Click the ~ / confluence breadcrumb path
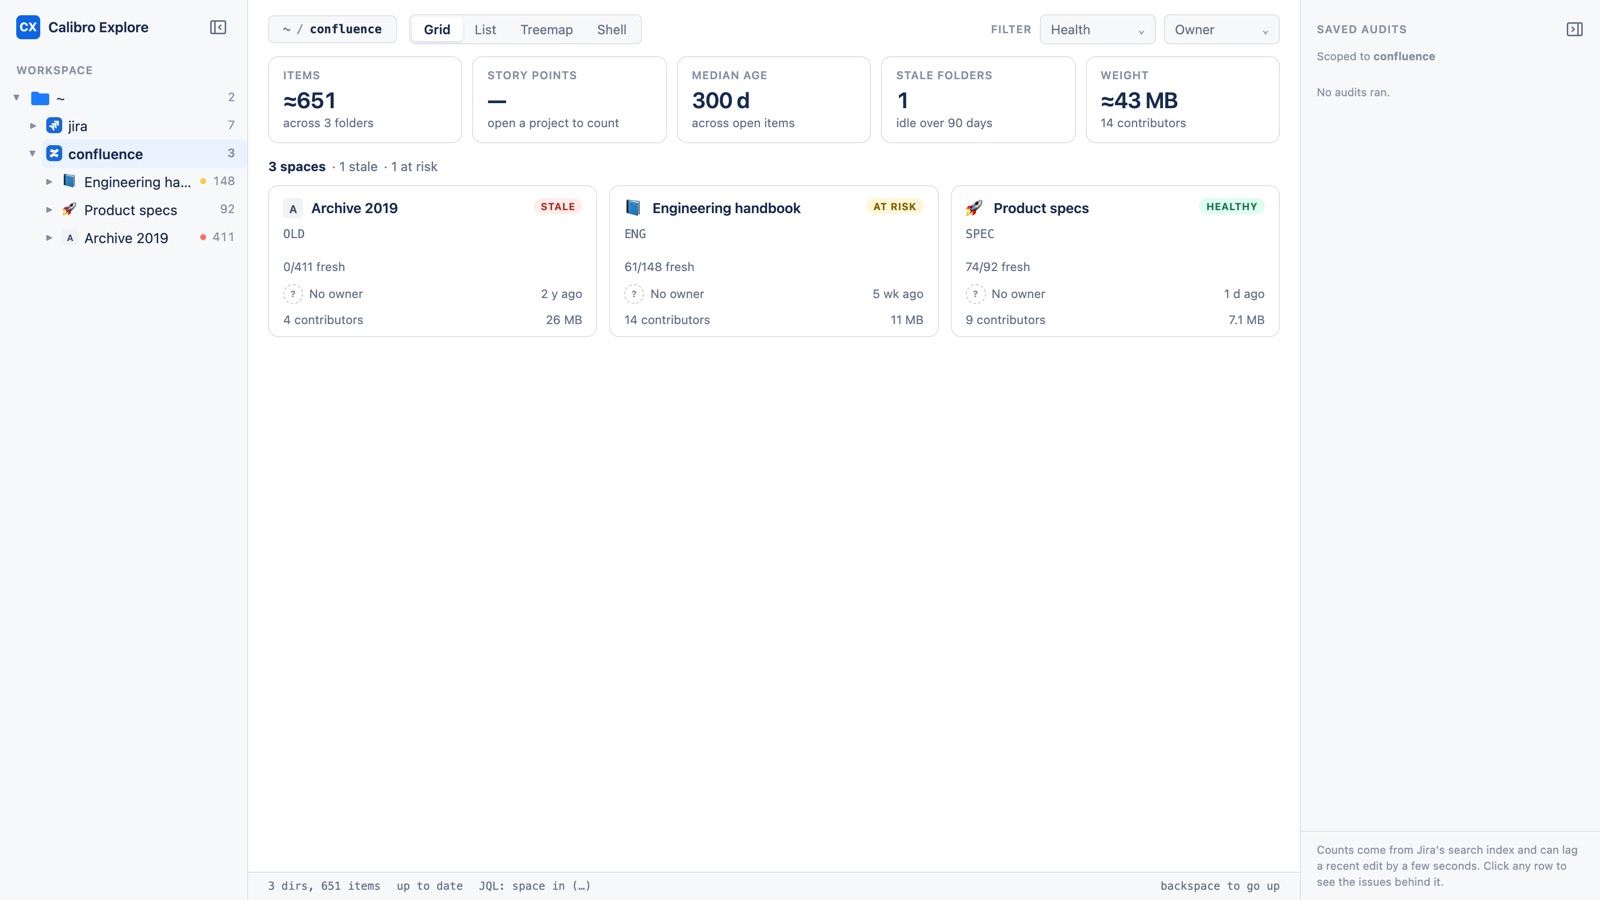The width and height of the screenshot is (1600, 900). [332, 30]
